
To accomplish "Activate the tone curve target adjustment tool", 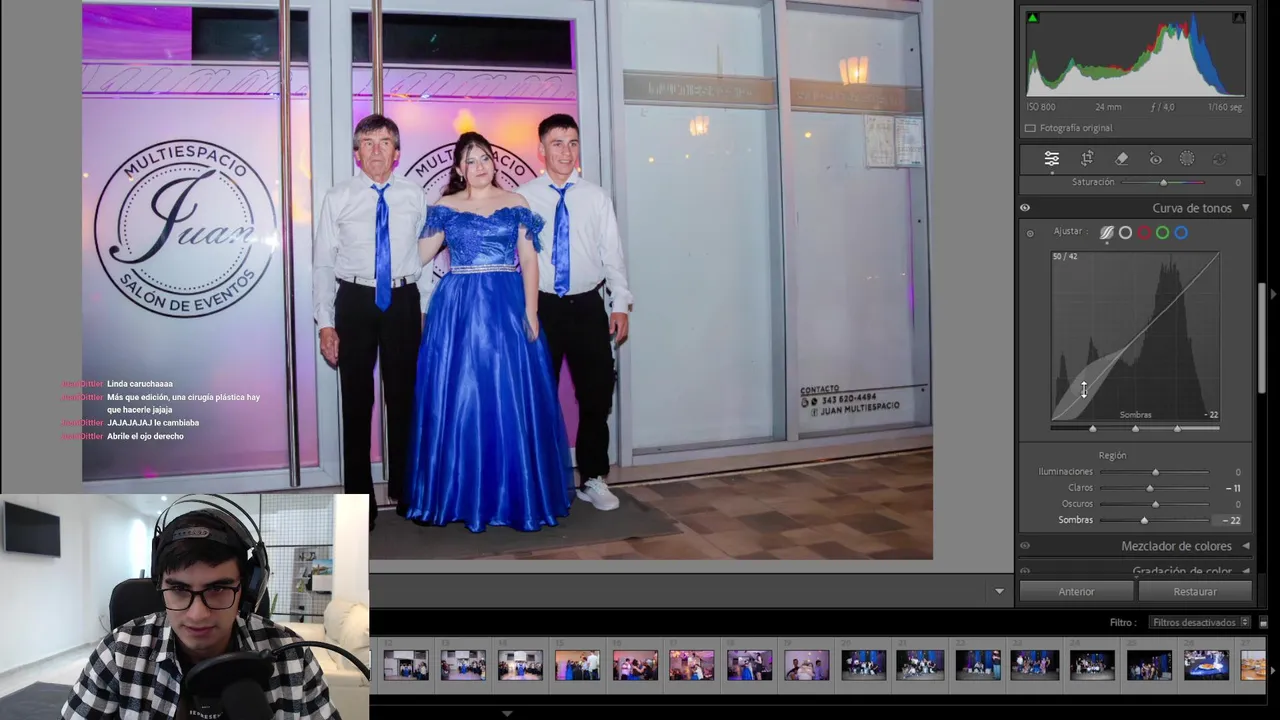I will click(x=1030, y=233).
